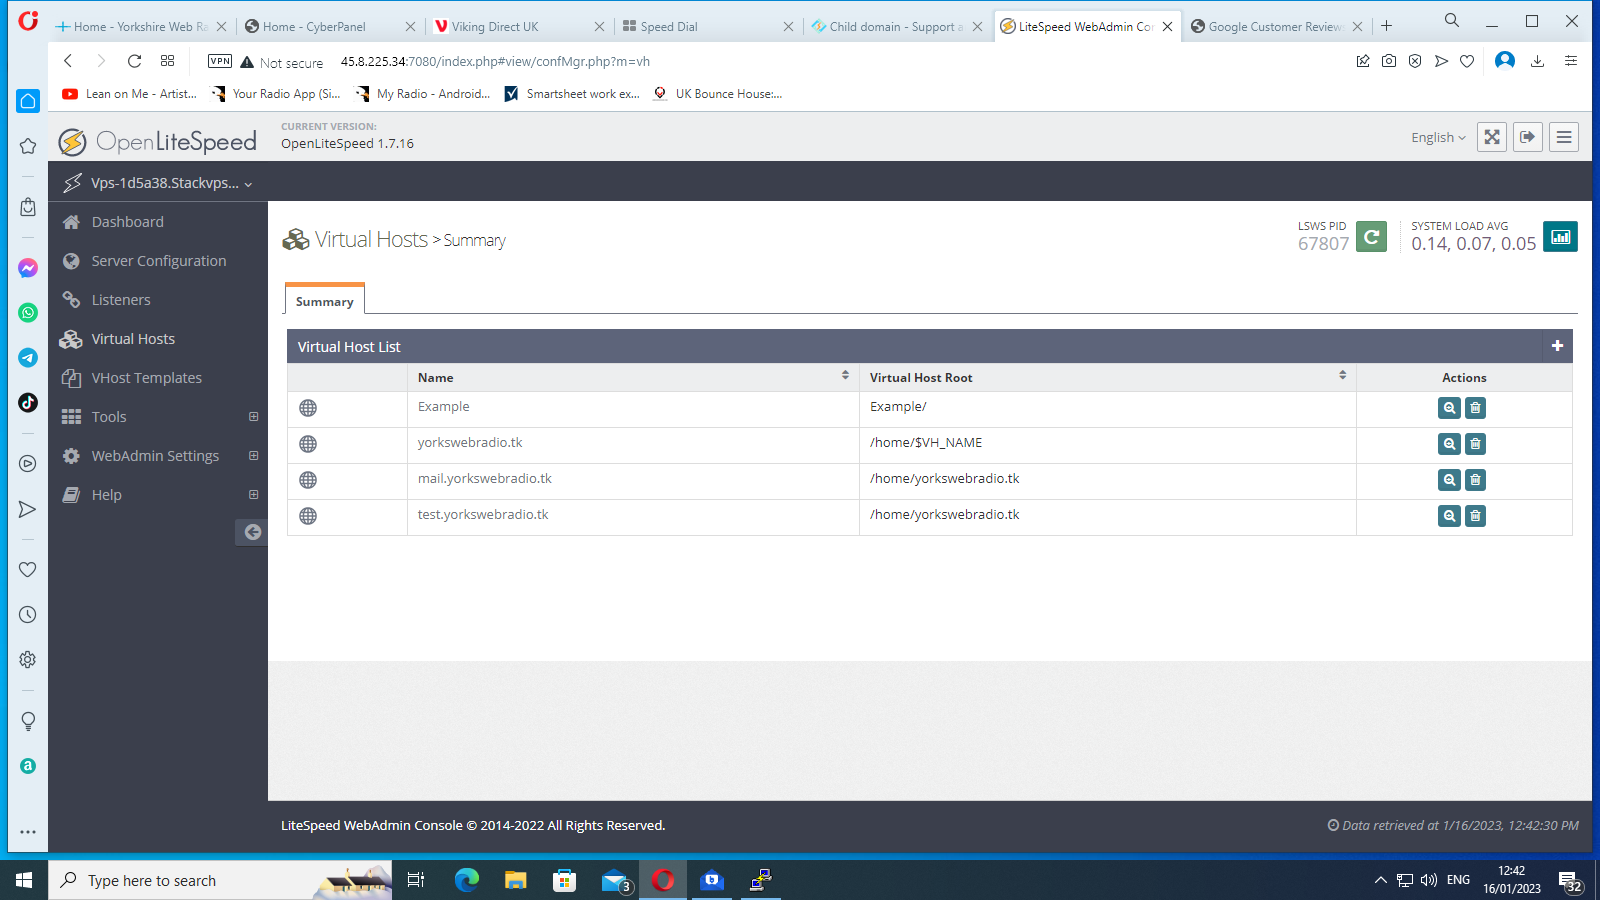Switch to the Home - CyberPanel tab
The height and width of the screenshot is (900, 1600).
(x=330, y=27)
